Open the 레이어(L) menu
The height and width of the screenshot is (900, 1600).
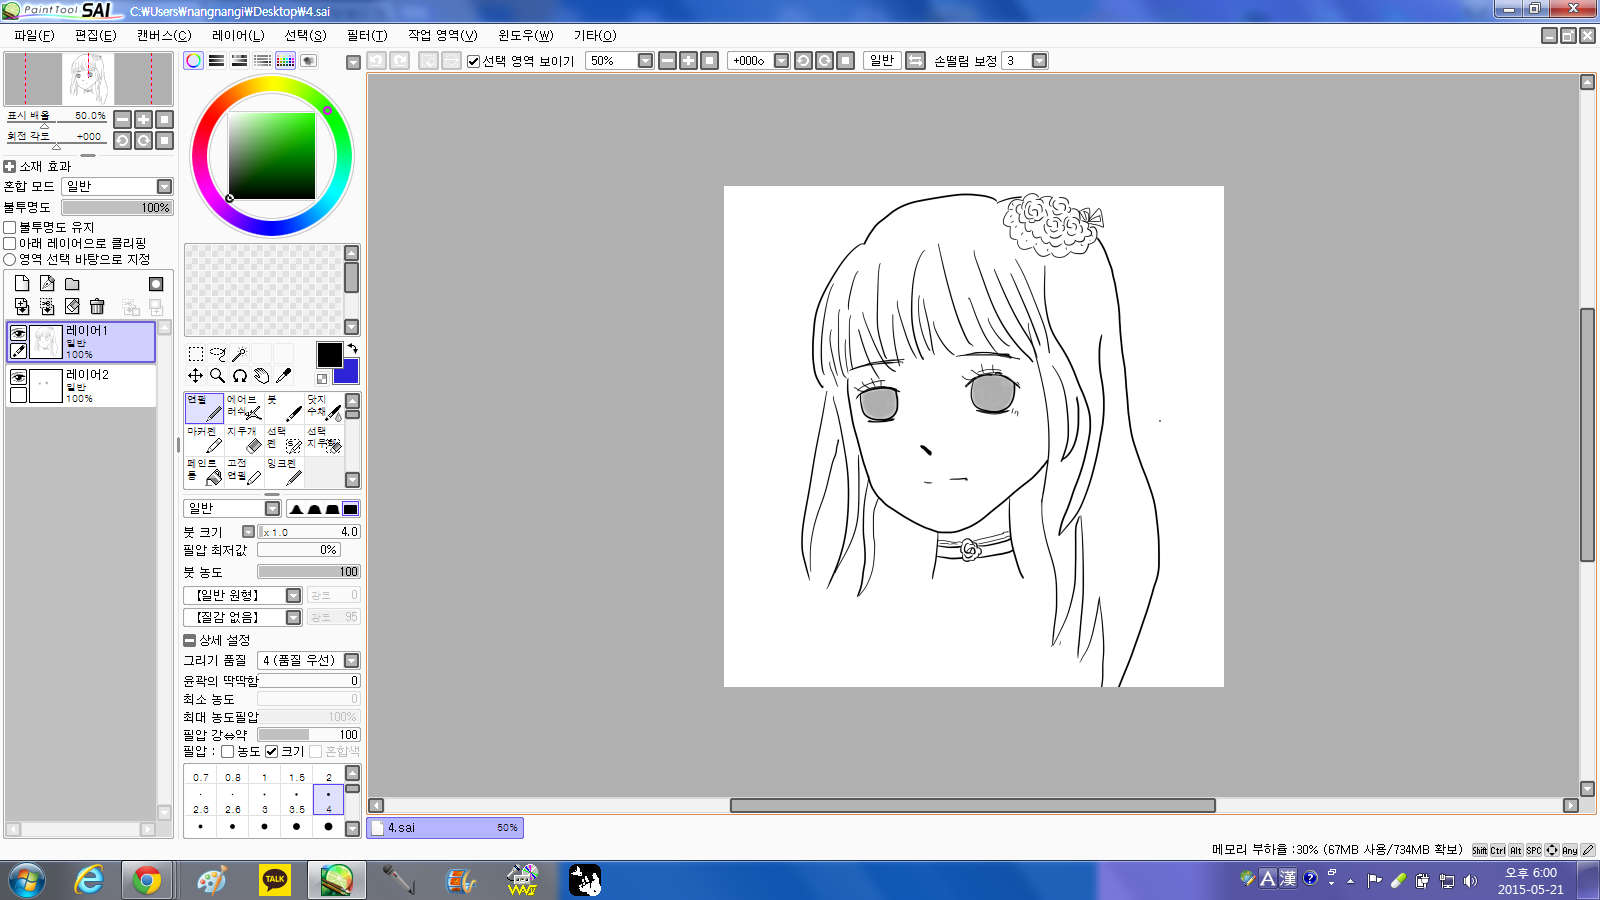click(238, 35)
